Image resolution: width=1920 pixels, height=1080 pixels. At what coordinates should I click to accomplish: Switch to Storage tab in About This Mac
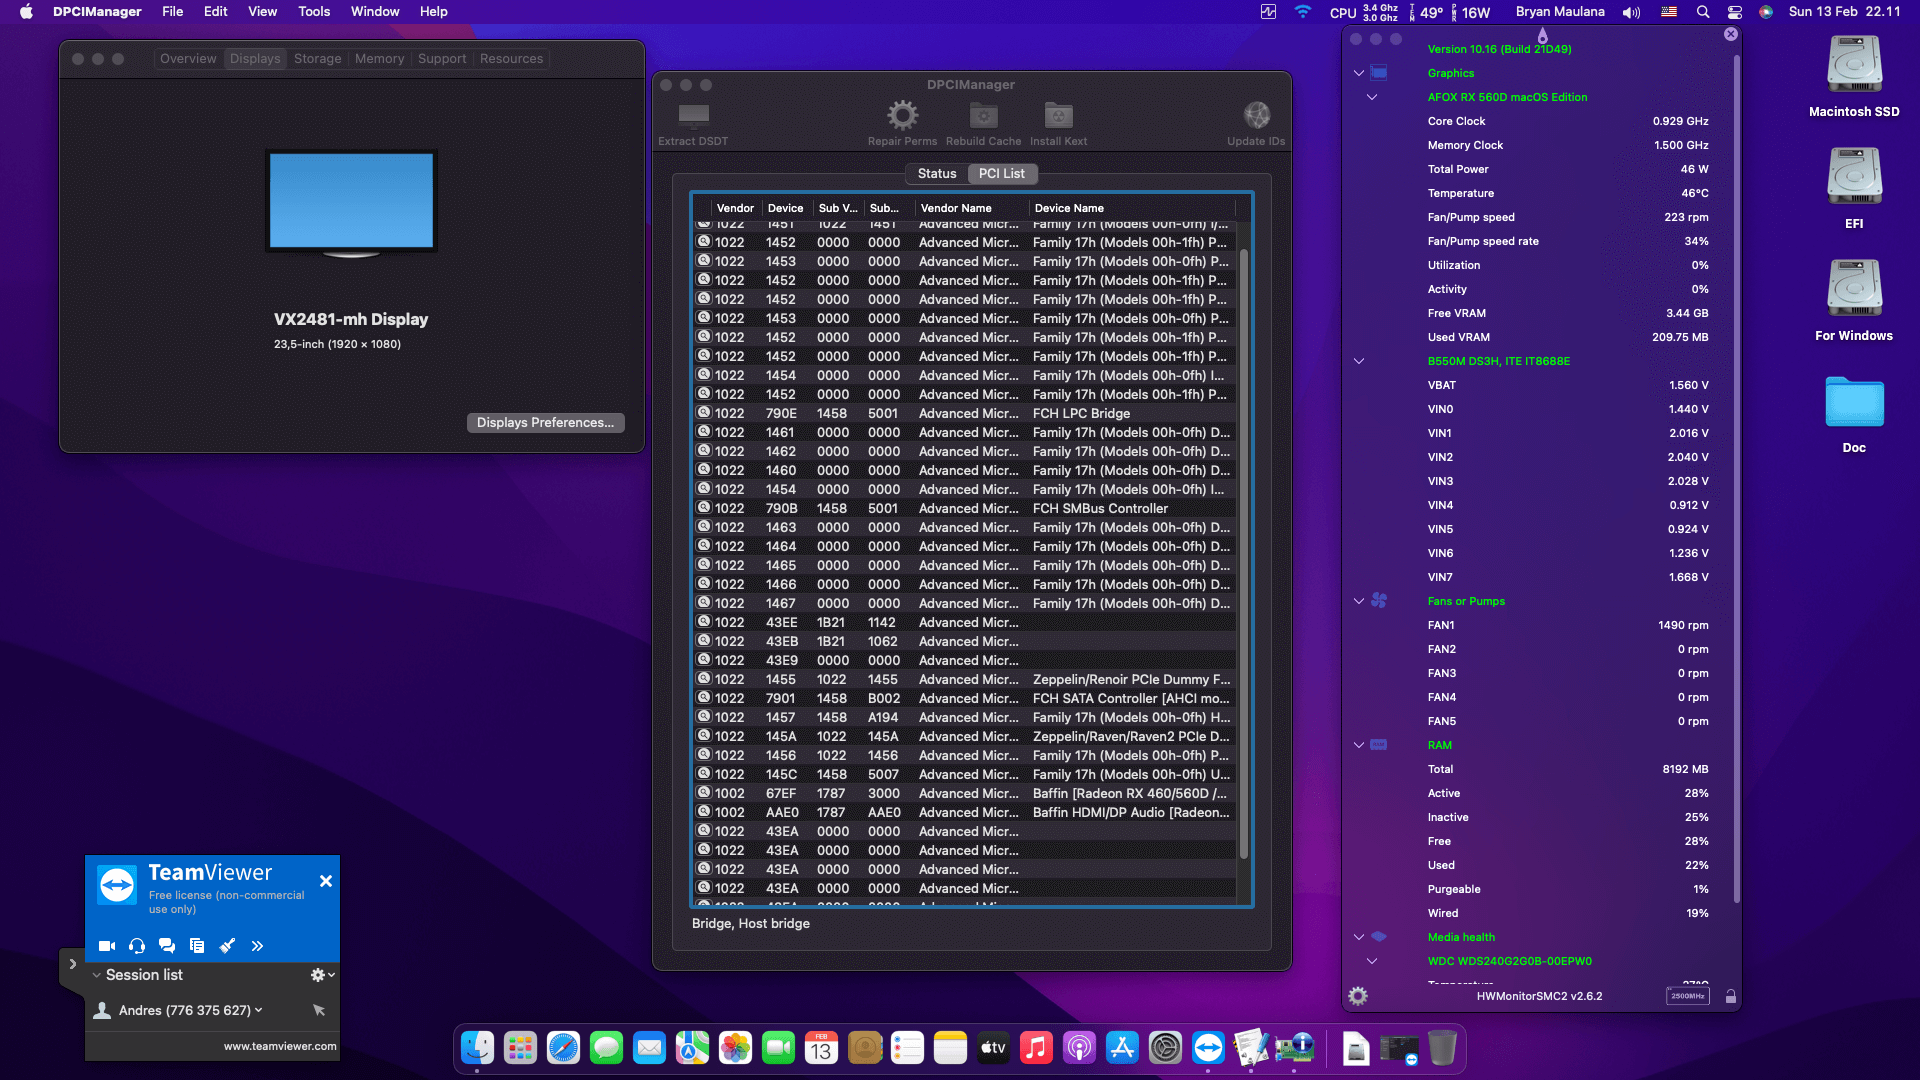point(317,59)
